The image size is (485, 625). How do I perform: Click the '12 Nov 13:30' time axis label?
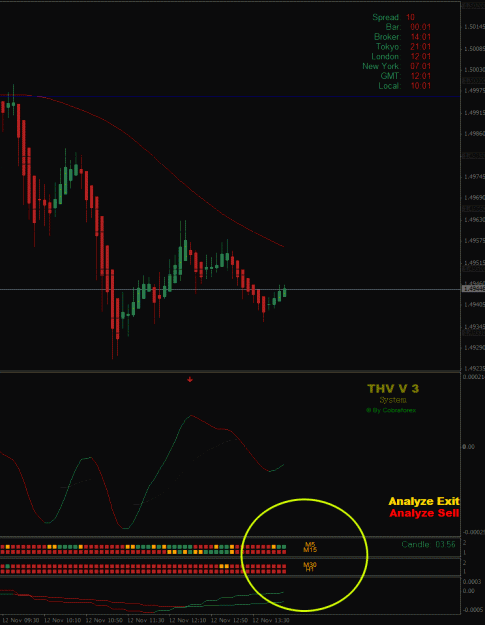click(271, 621)
